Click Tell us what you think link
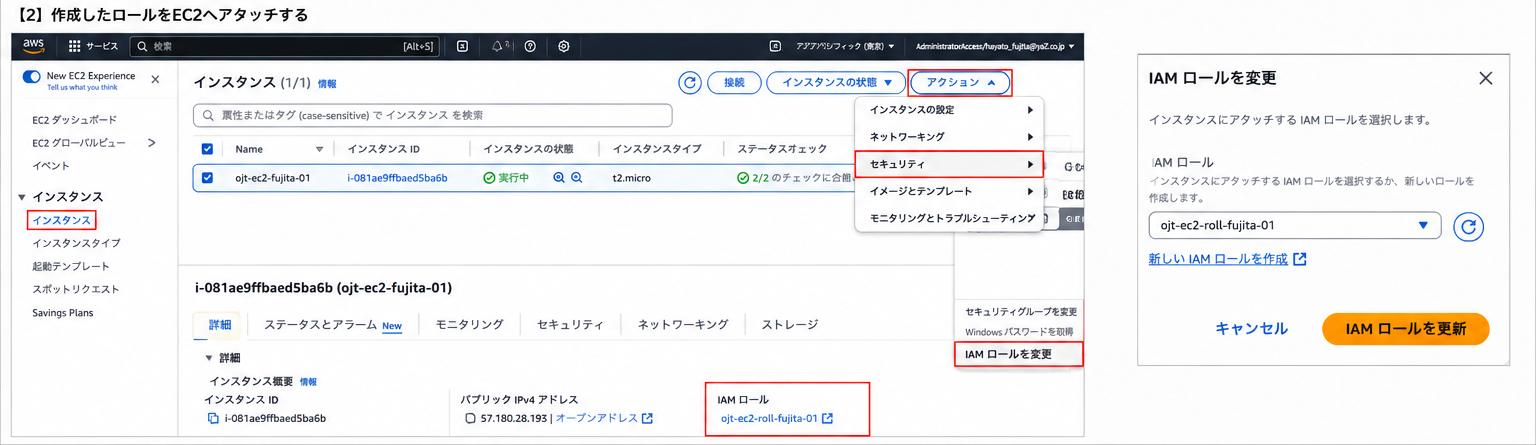This screenshot has width=1536, height=445. [84, 88]
